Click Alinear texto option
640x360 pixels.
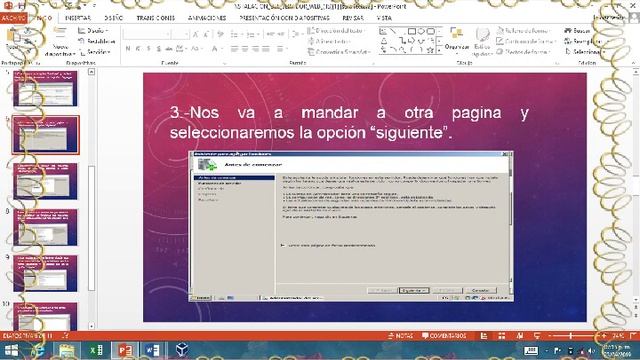[330, 41]
